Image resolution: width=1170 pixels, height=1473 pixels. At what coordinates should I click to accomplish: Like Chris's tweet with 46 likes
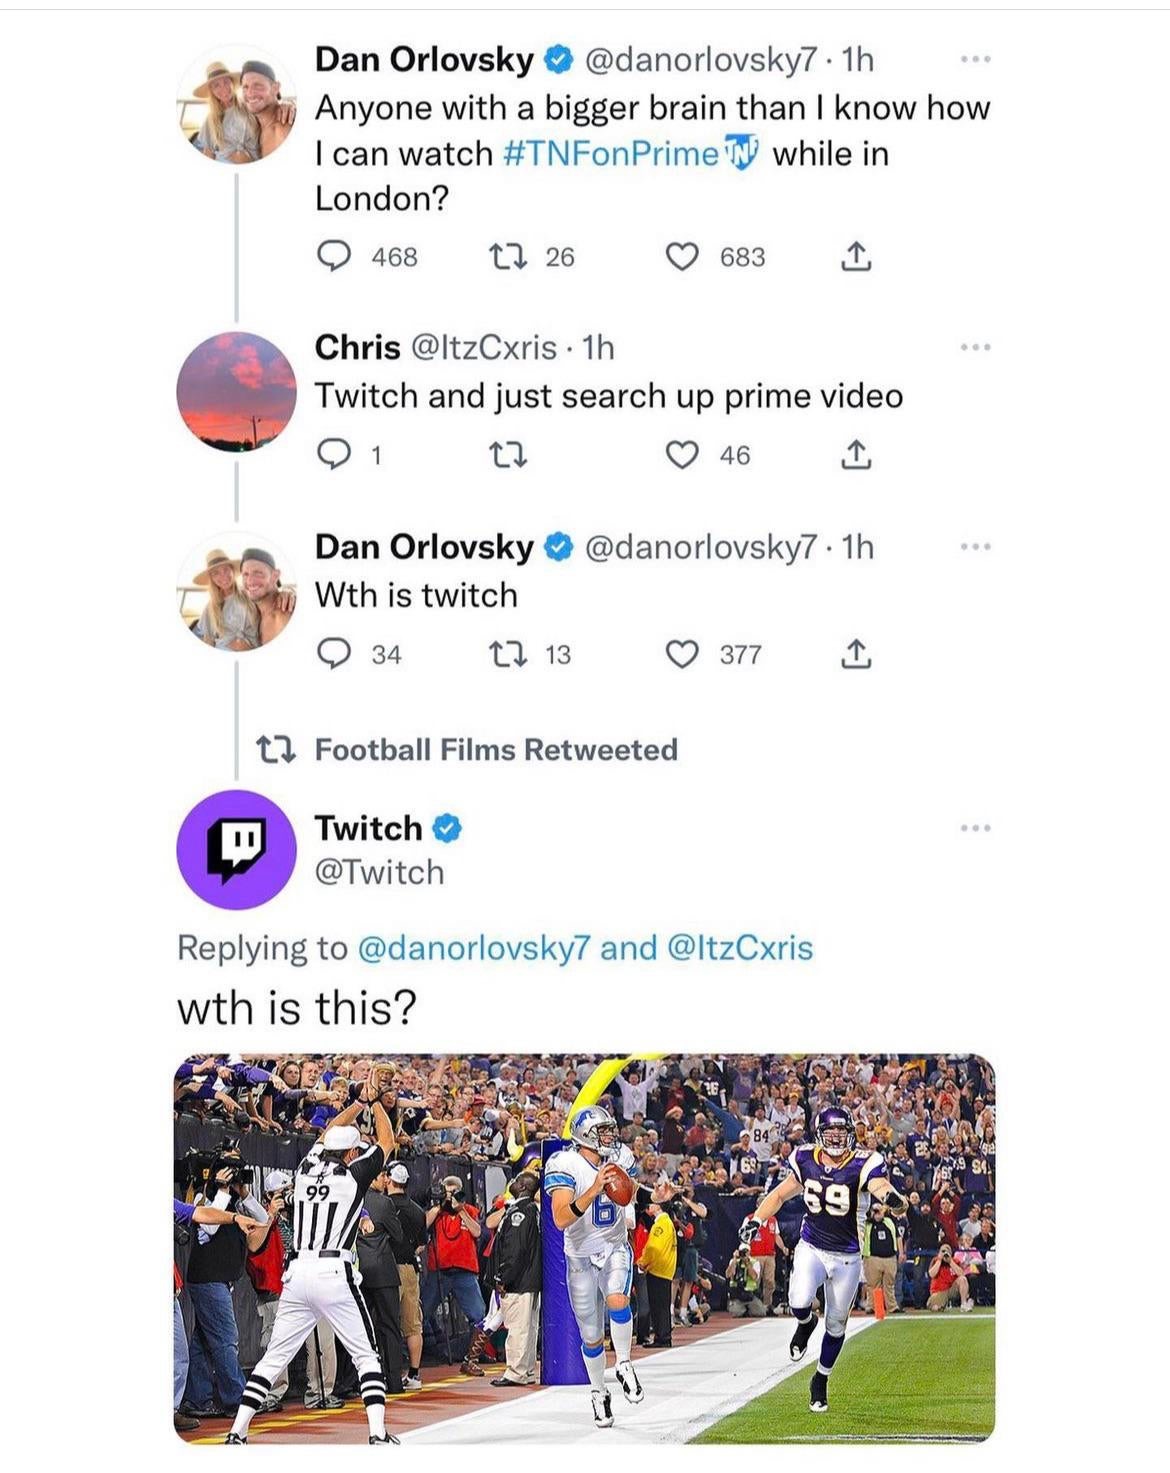point(682,455)
